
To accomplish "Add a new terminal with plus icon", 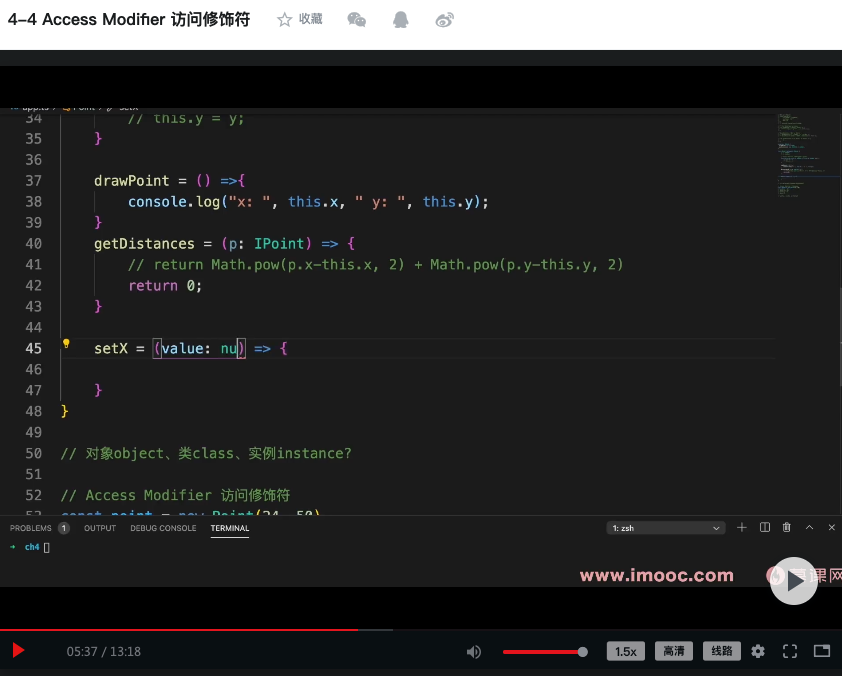I will pos(742,528).
